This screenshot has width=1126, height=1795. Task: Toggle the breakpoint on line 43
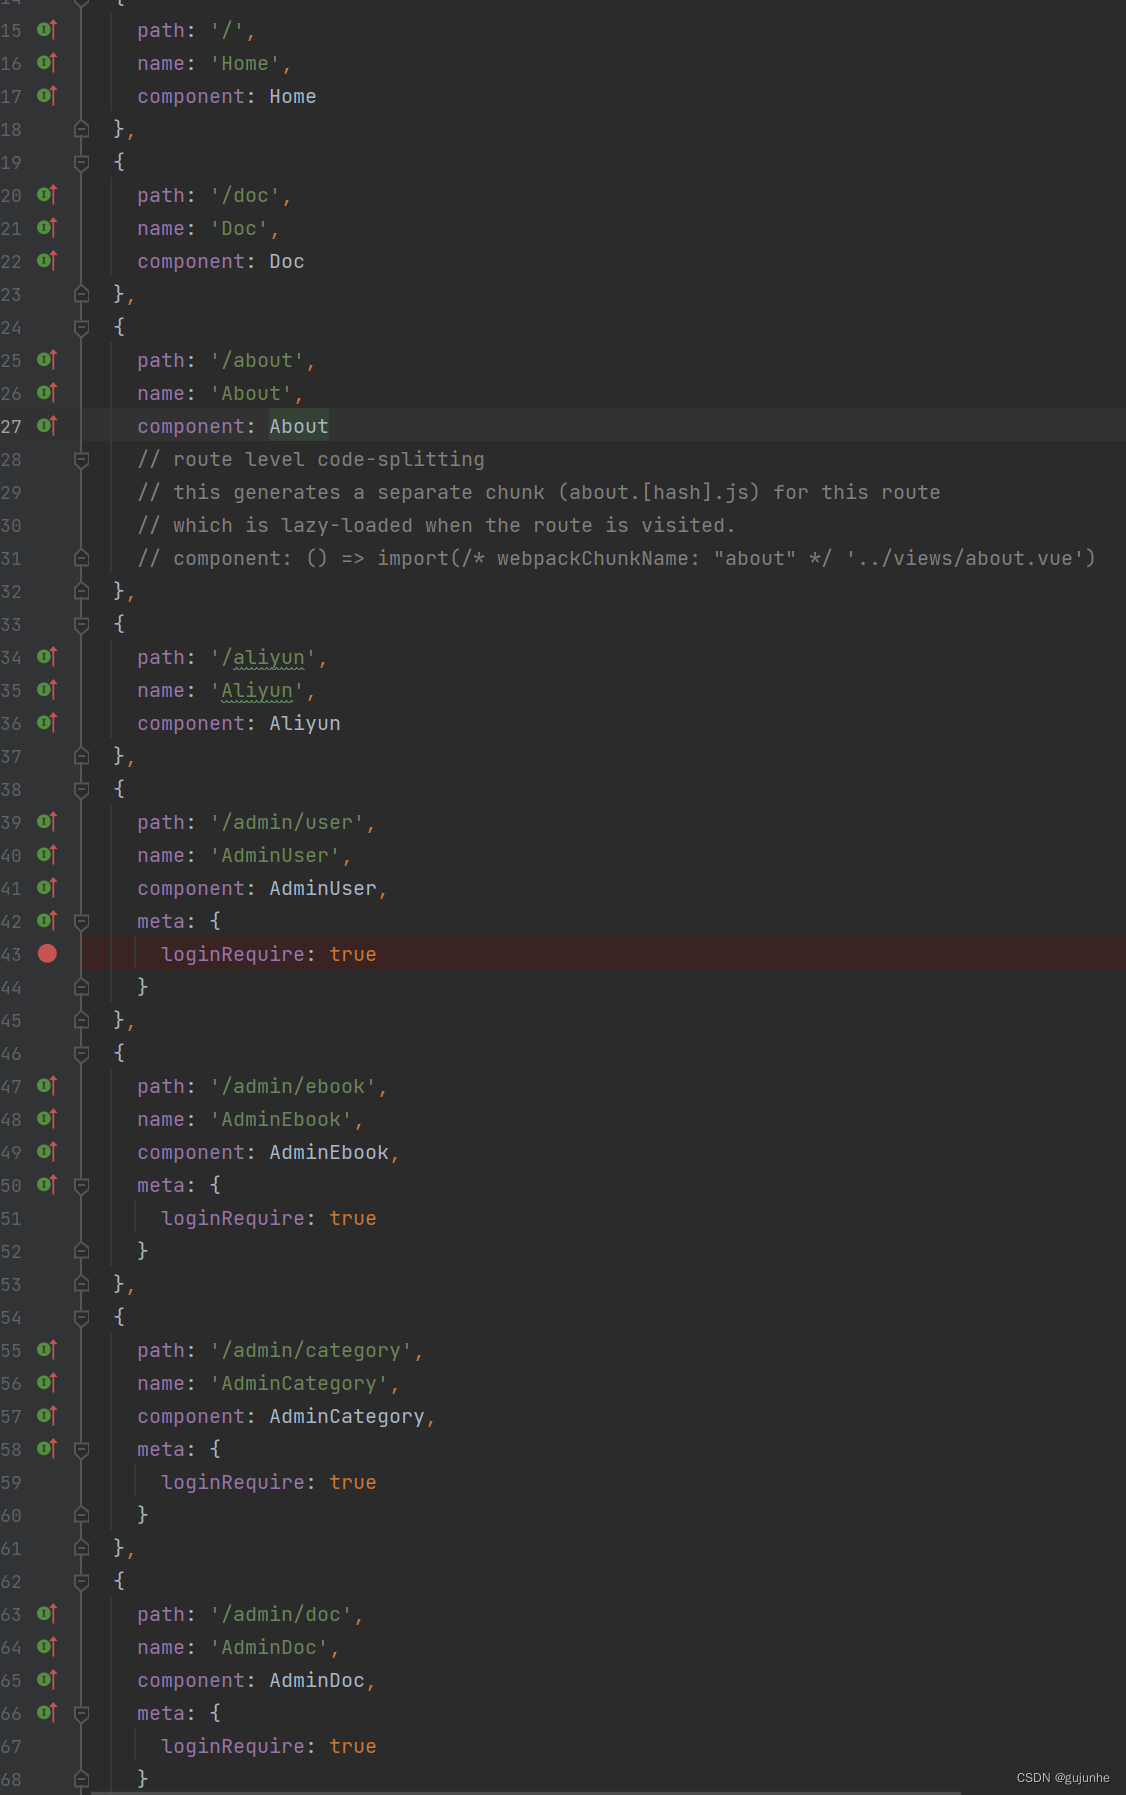[47, 954]
